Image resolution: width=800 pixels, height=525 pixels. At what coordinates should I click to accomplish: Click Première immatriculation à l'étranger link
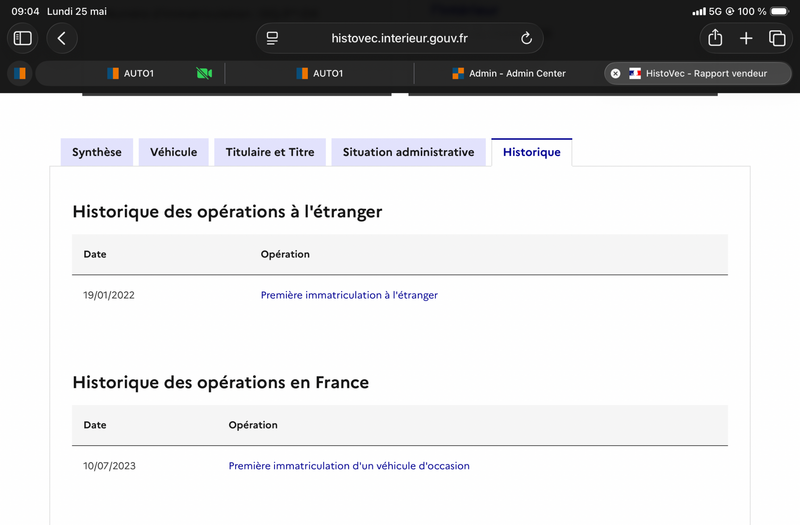tap(349, 295)
